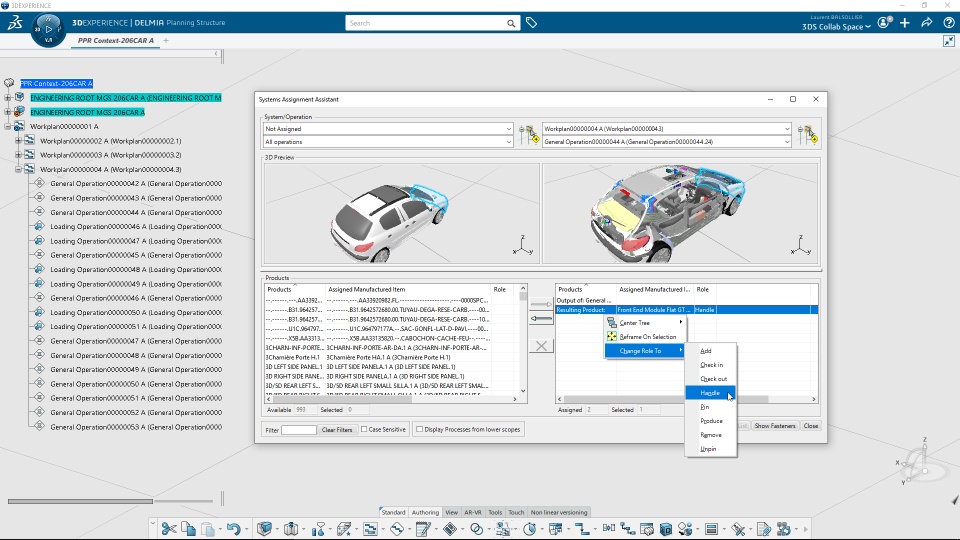Click the Clear Filters button
This screenshot has width=960, height=540.
point(337,430)
